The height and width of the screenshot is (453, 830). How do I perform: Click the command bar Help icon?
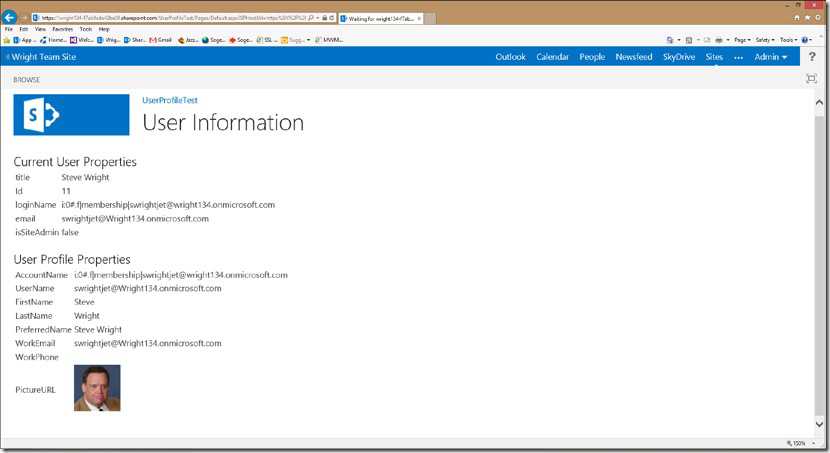pyautogui.click(x=805, y=40)
